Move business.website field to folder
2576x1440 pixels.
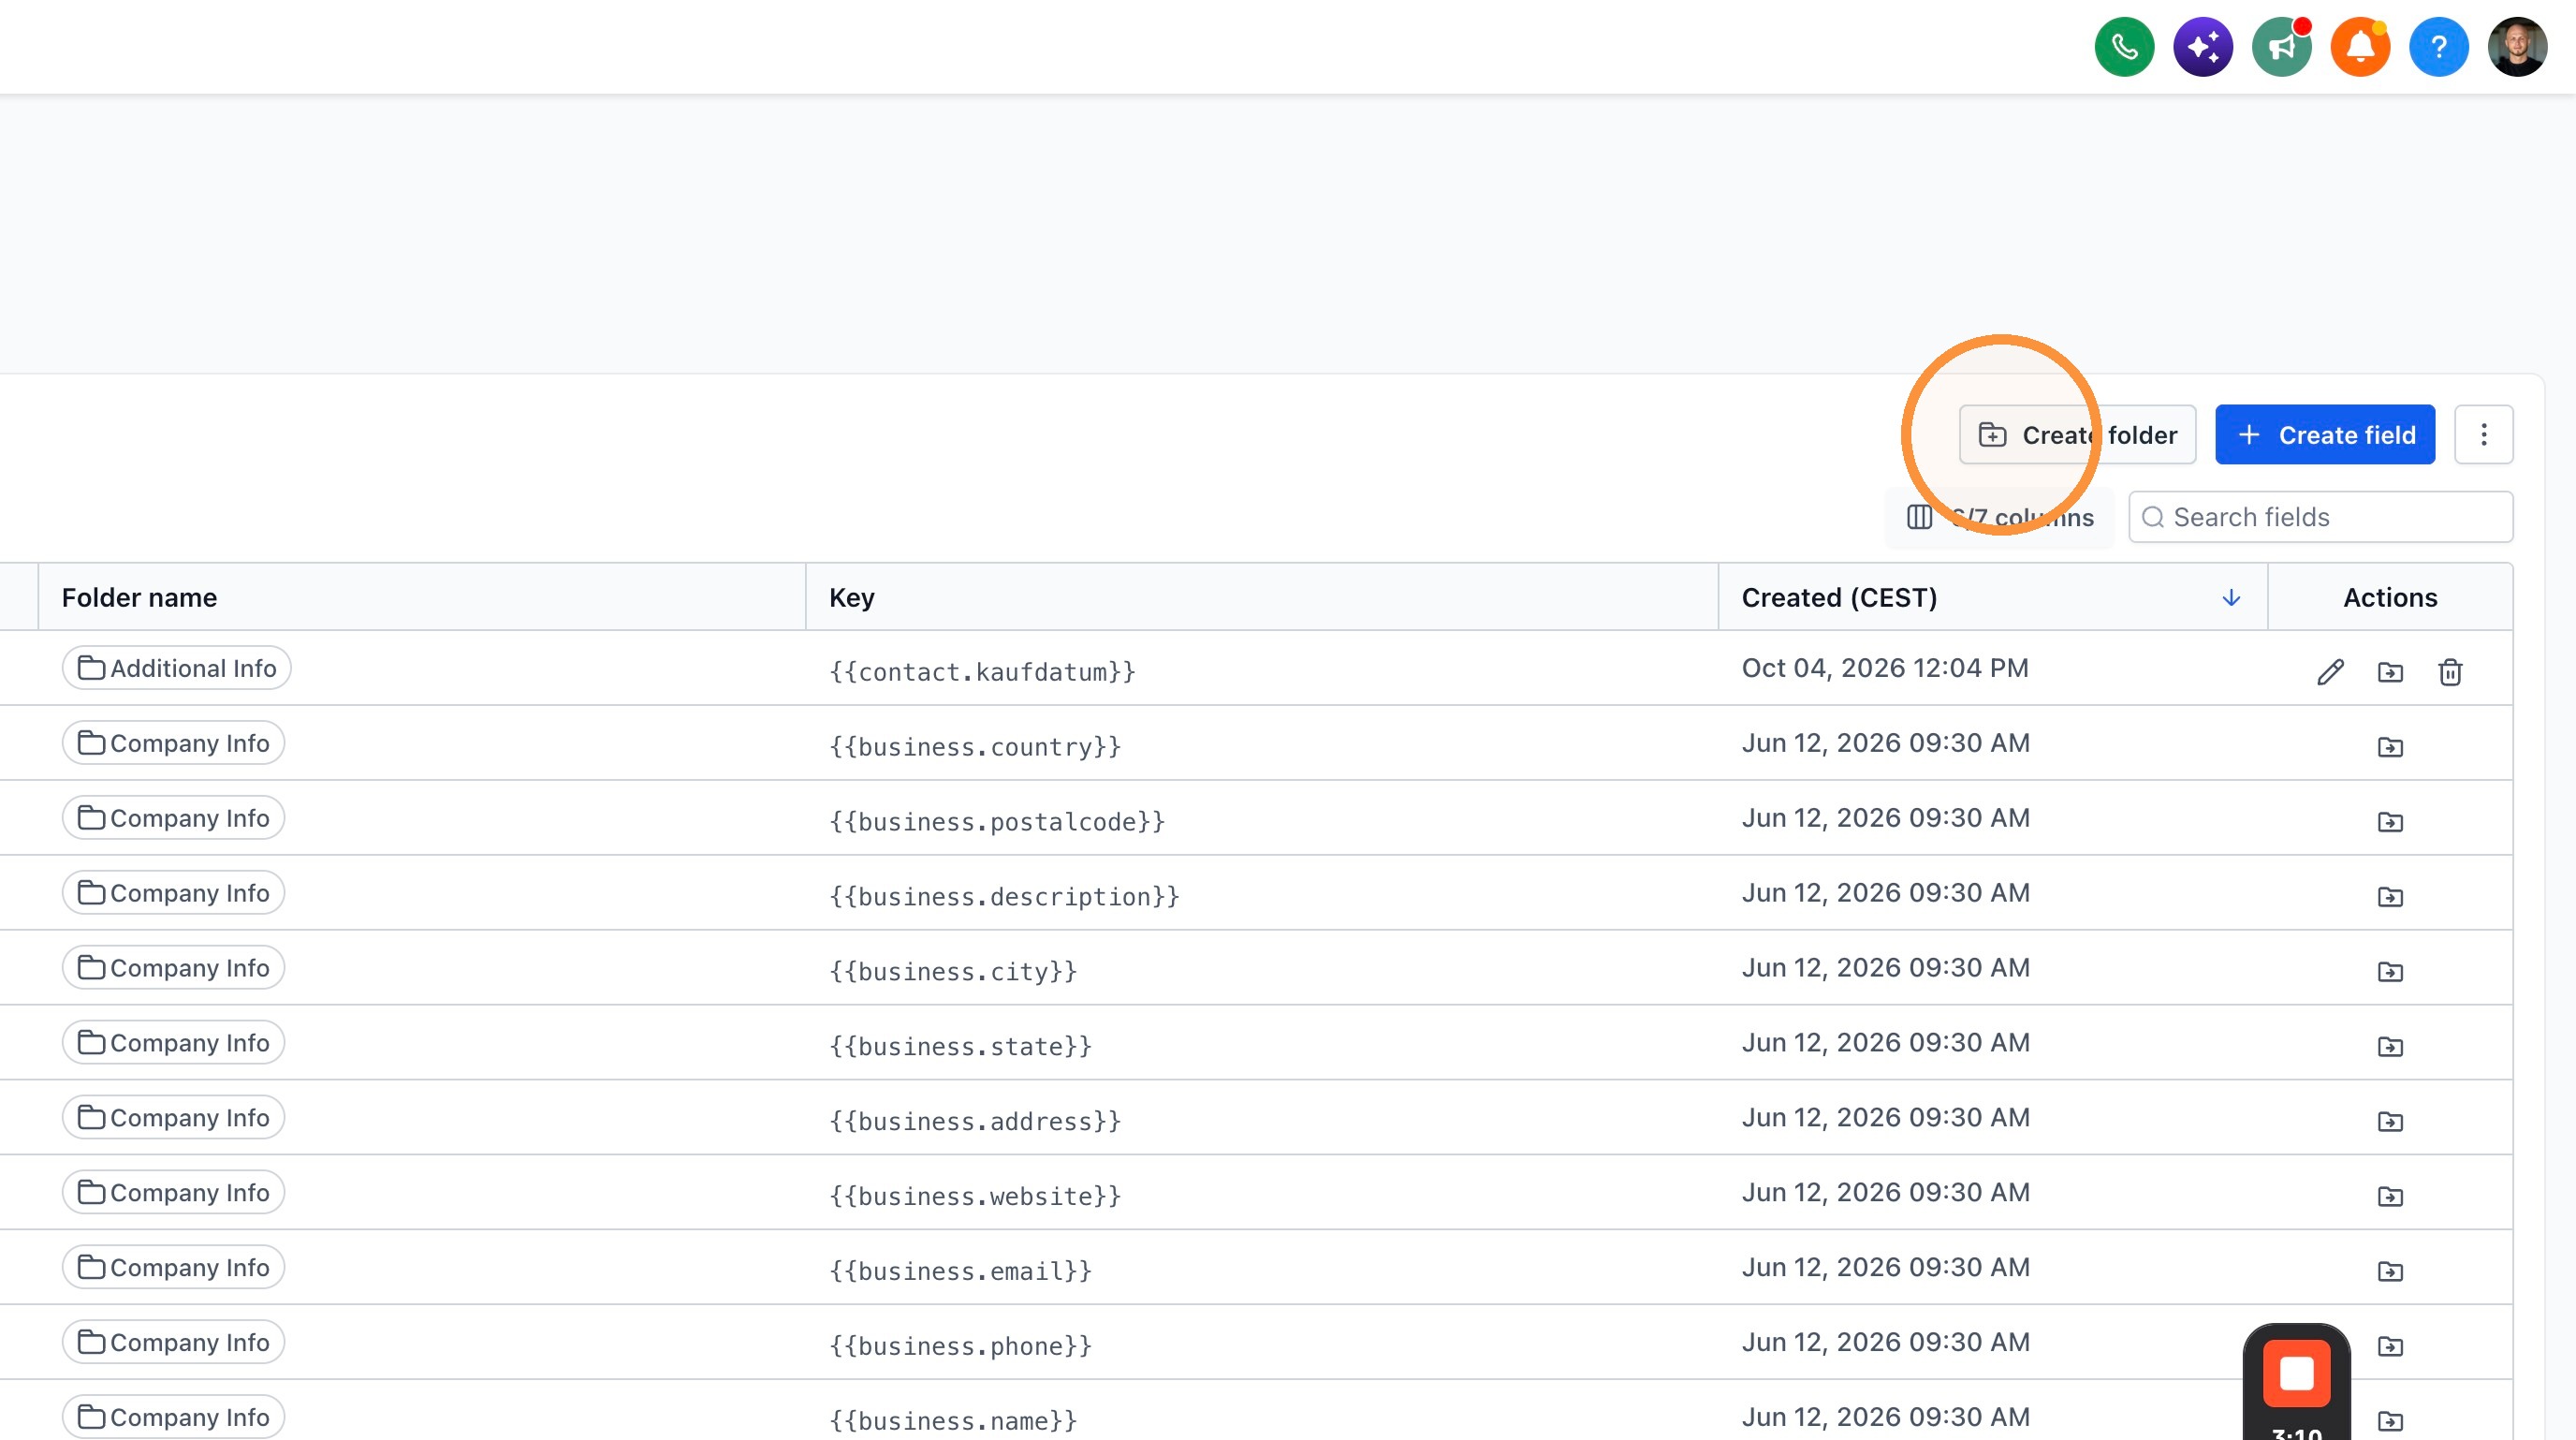coord(2391,1197)
